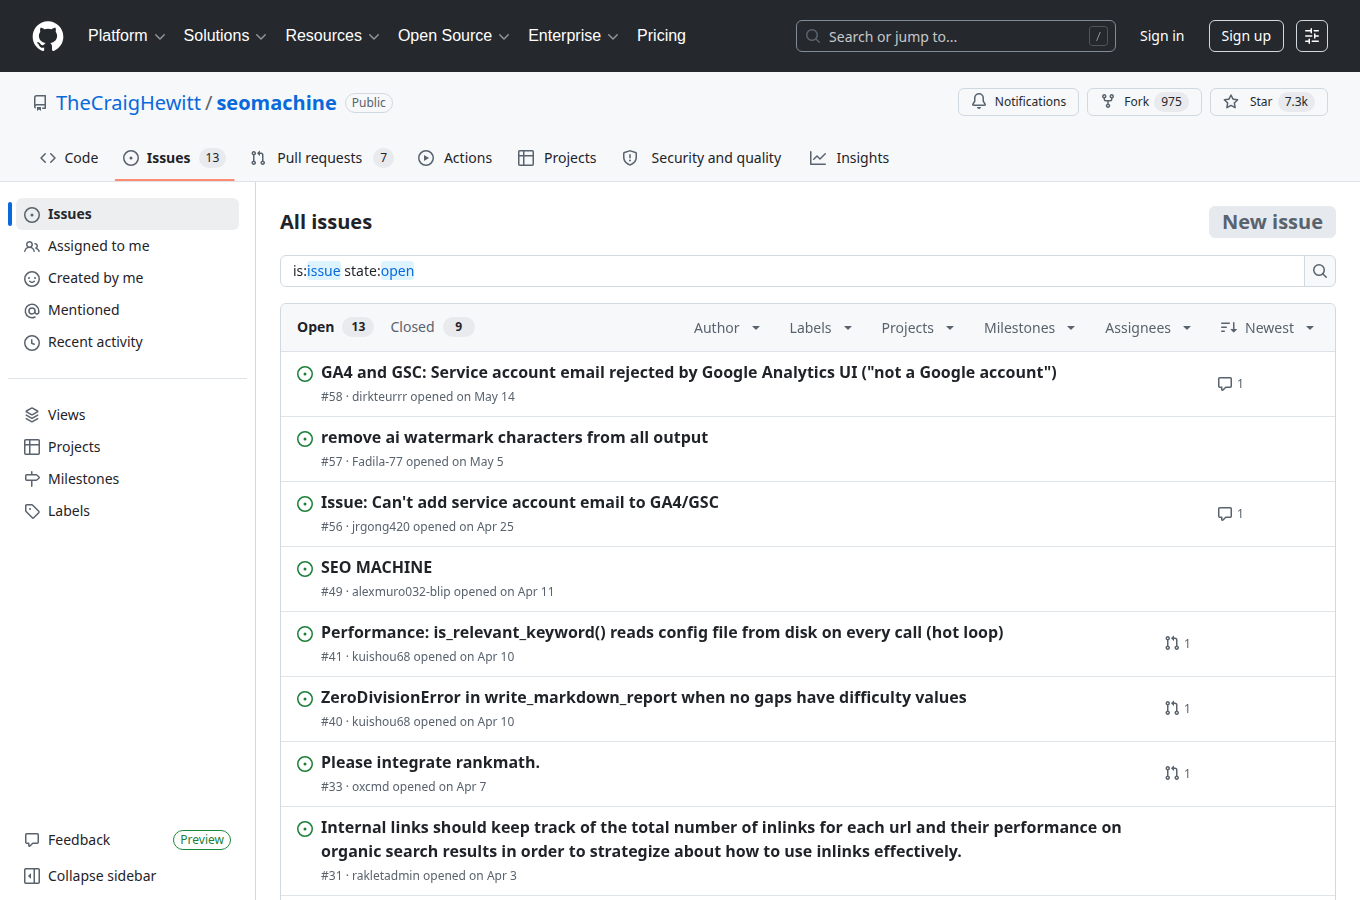Click the Notifications bell button

click(1018, 102)
